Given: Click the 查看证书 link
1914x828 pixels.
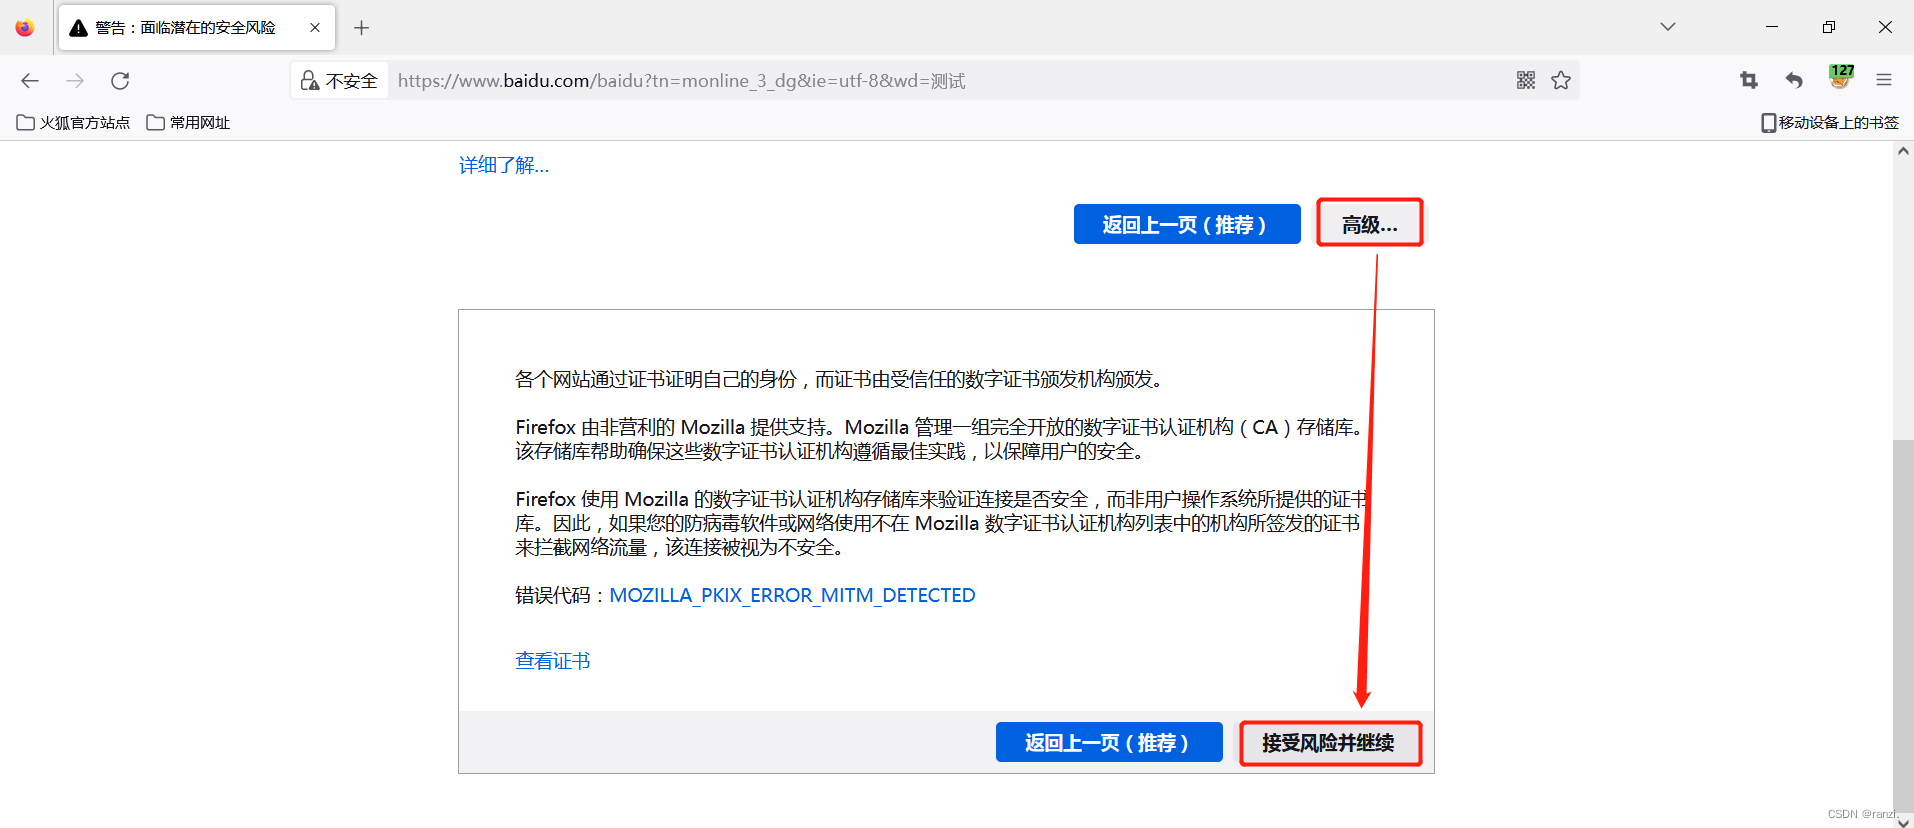Looking at the screenshot, I should (x=553, y=661).
